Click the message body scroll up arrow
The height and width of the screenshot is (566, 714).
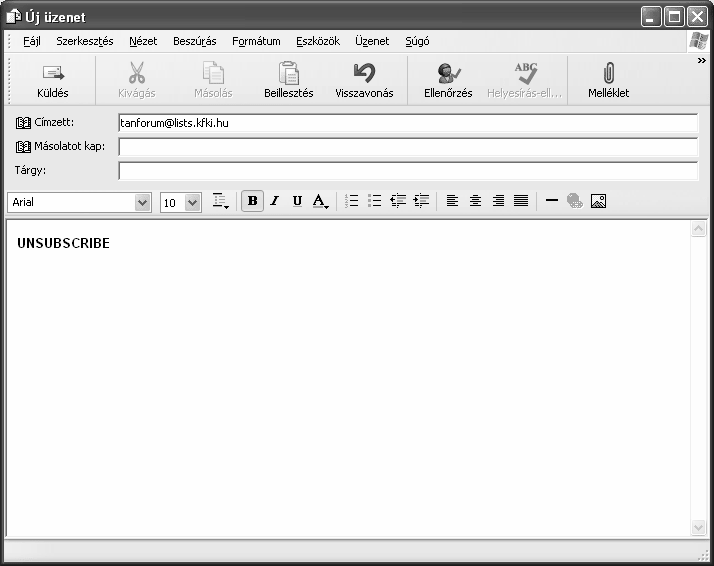coord(698,228)
